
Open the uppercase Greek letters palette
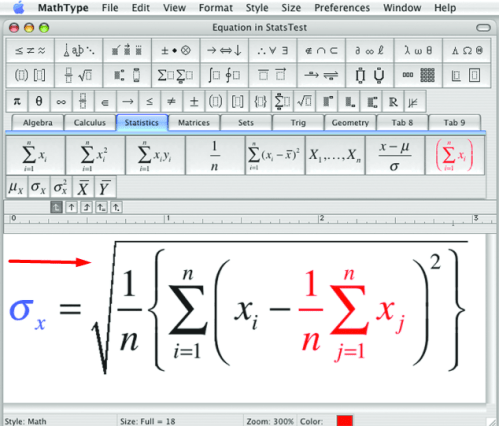pos(467,50)
